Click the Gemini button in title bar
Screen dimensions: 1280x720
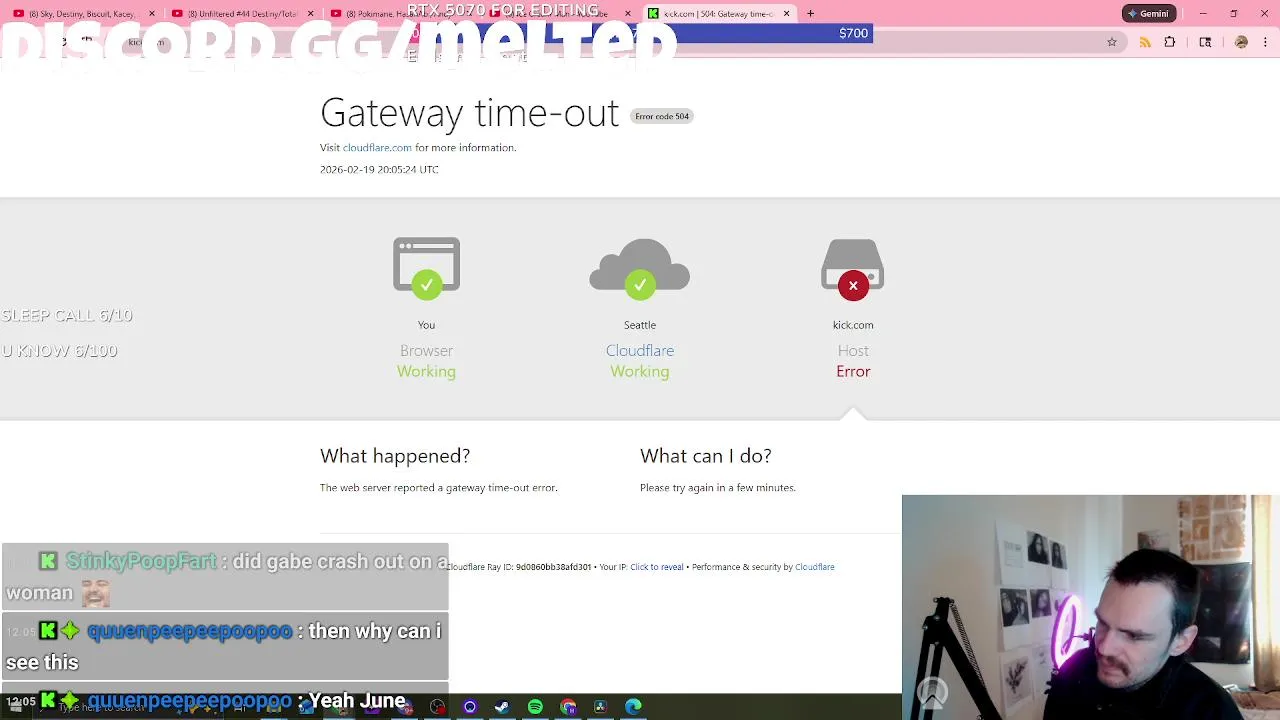click(x=1149, y=13)
